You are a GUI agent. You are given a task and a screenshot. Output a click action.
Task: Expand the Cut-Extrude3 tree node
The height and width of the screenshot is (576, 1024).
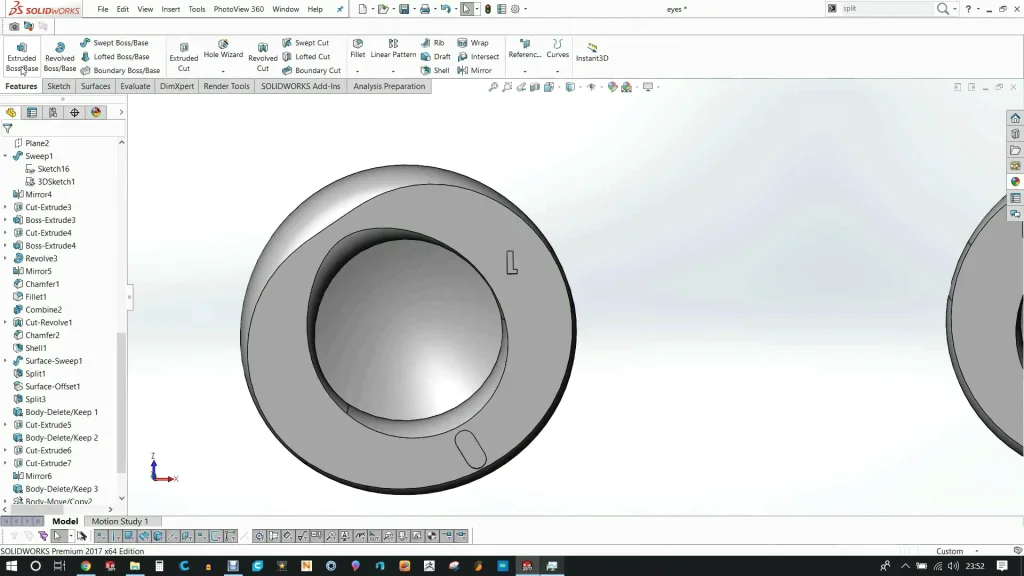point(5,207)
